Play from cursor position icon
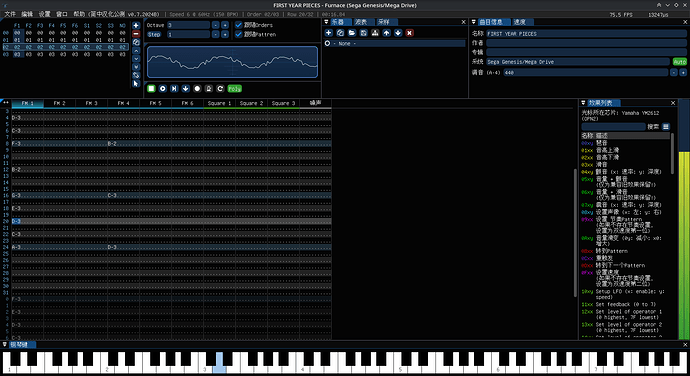This screenshot has height=376, width=690. (x=174, y=88)
